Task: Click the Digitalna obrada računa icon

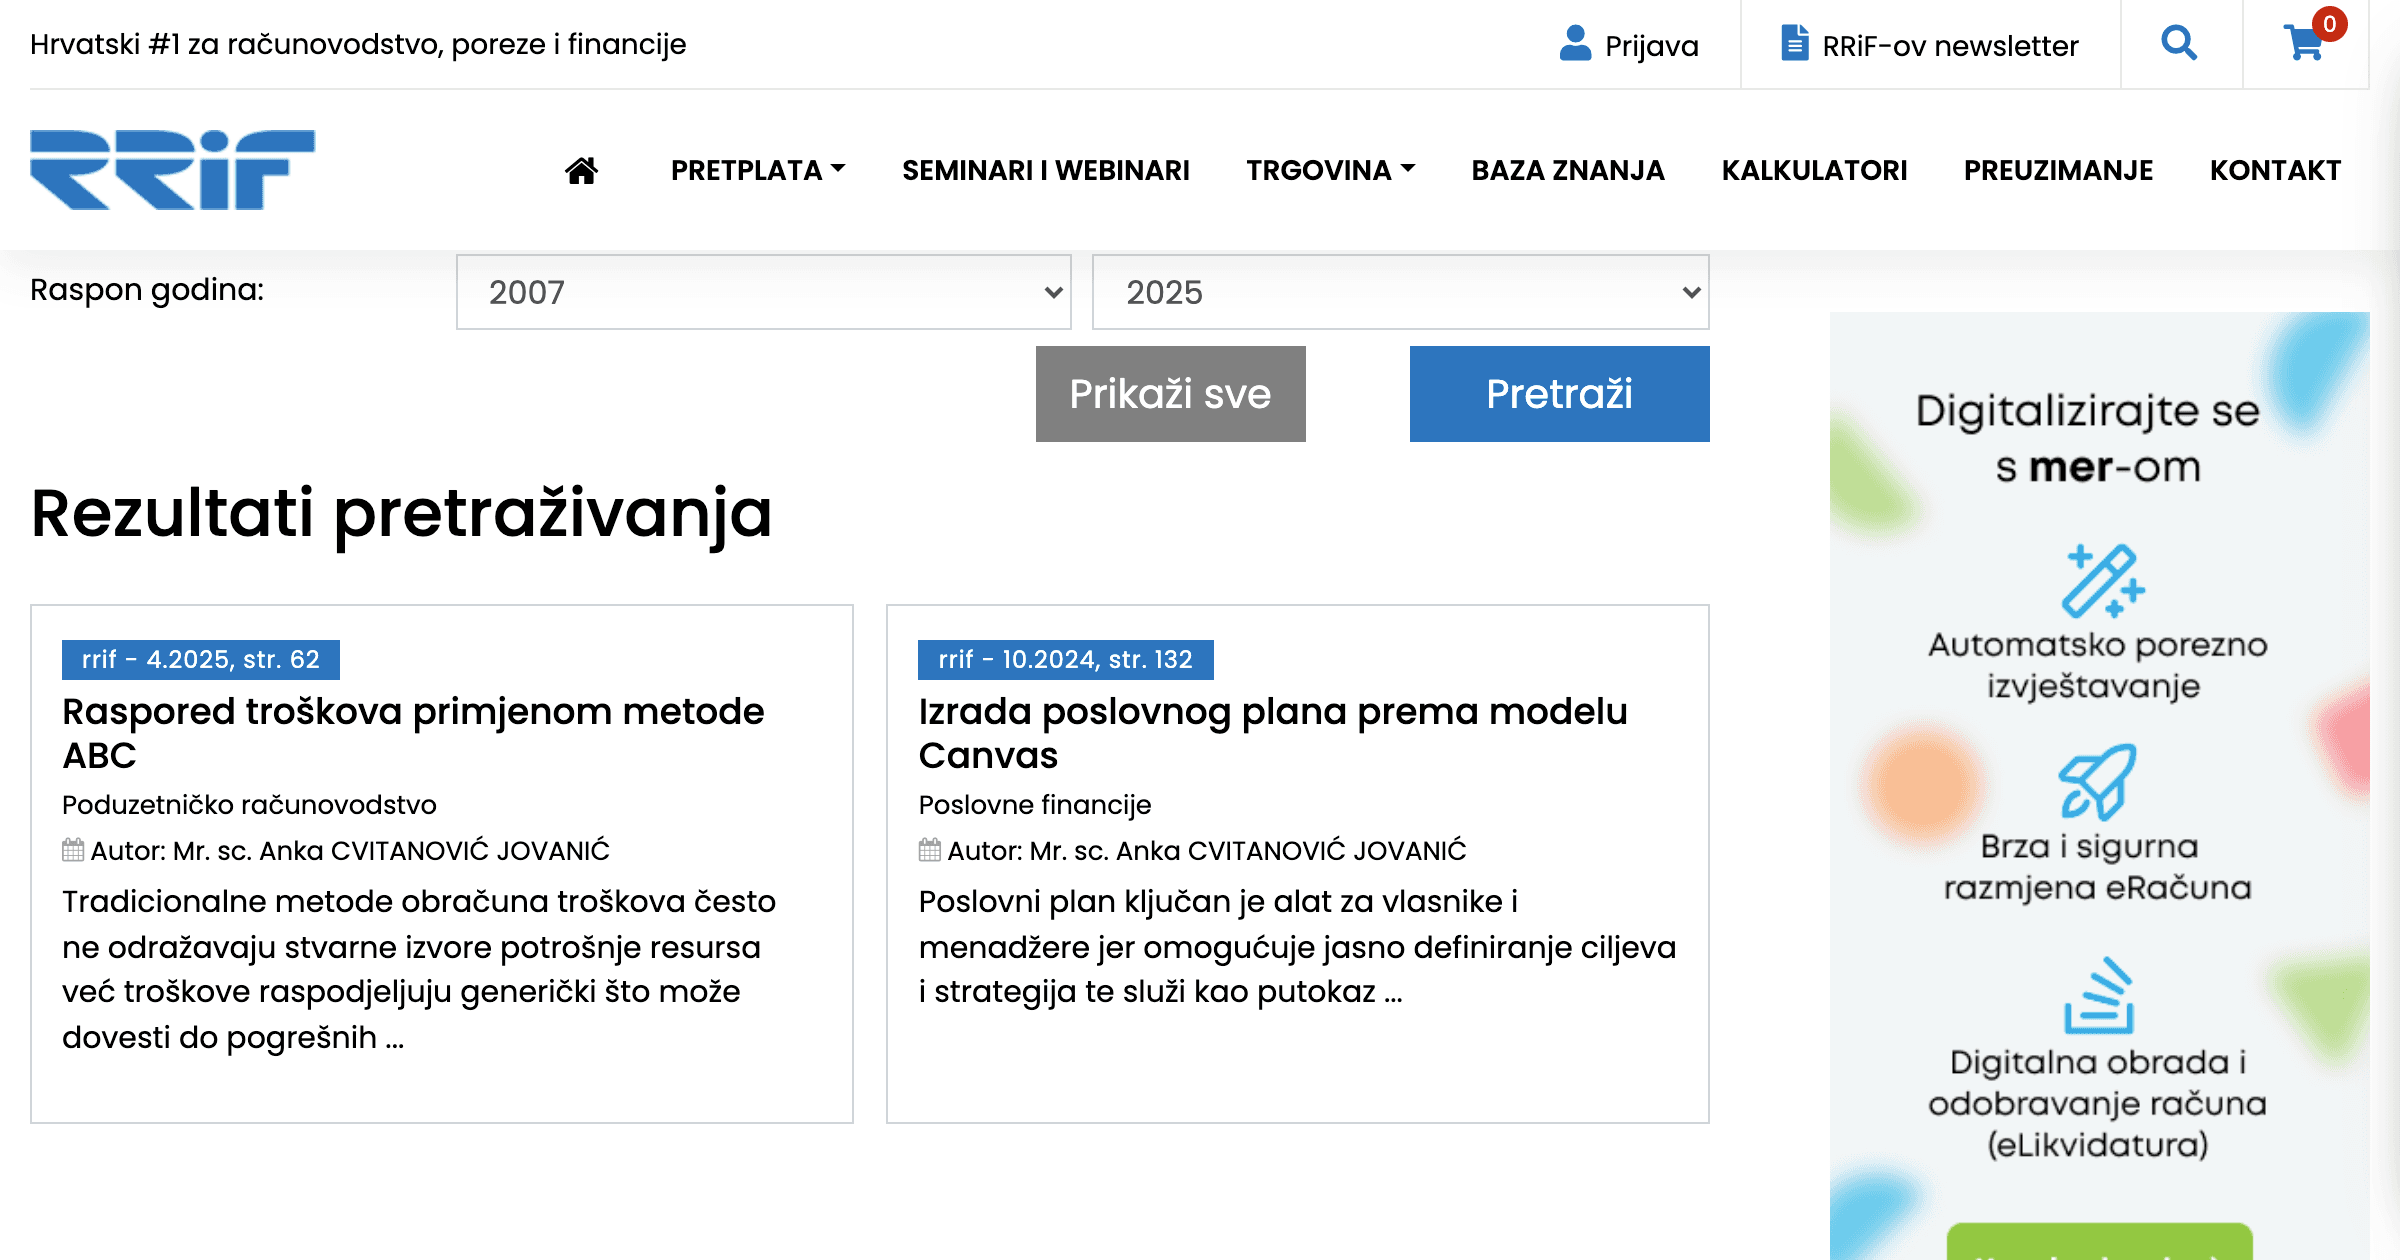Action: 2098,996
